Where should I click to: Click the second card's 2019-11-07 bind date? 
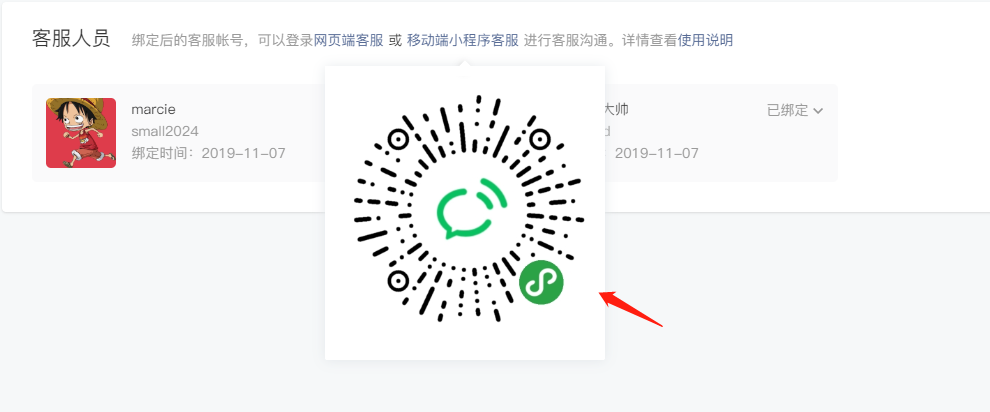[657, 153]
